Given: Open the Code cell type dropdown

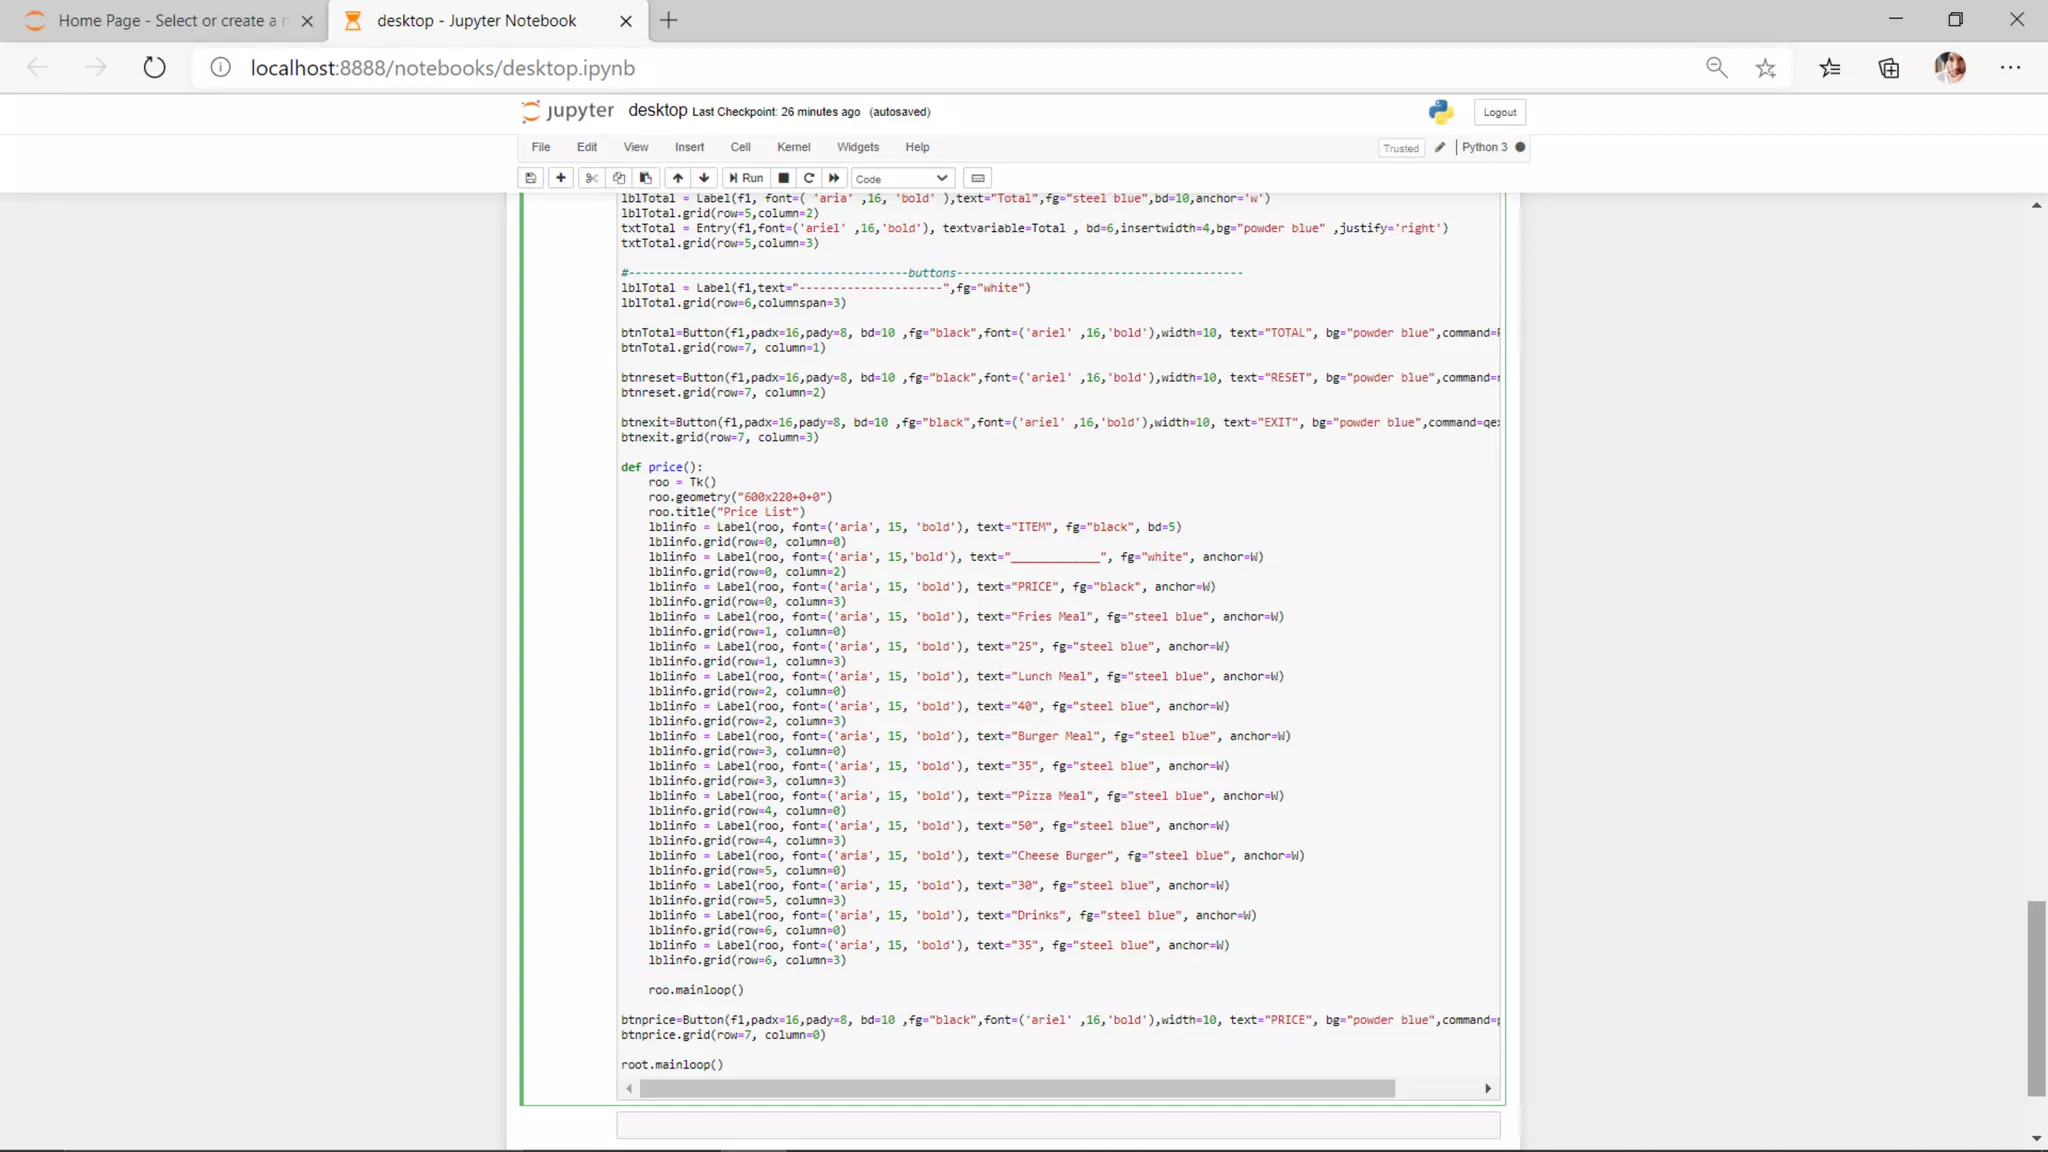Looking at the screenshot, I should [902, 179].
